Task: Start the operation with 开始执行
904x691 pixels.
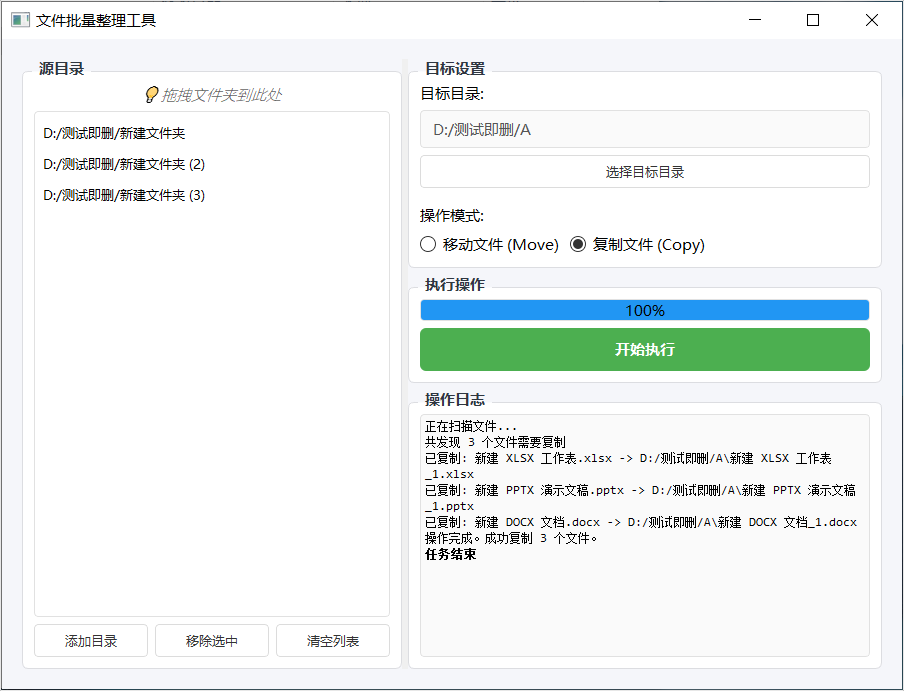Action: 644,350
